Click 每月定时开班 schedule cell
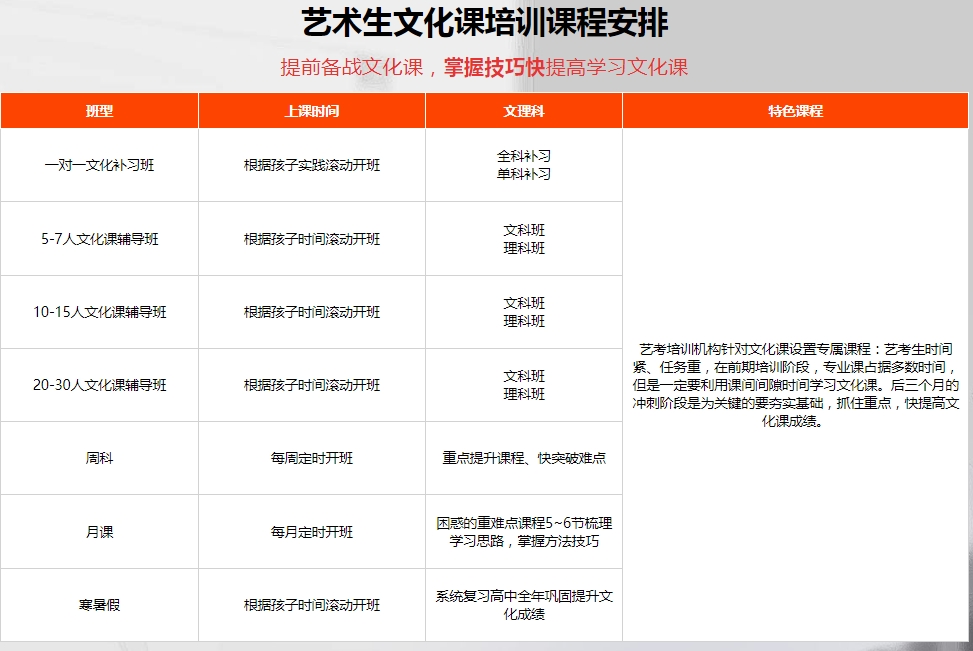This screenshot has width=973, height=651. (311, 531)
